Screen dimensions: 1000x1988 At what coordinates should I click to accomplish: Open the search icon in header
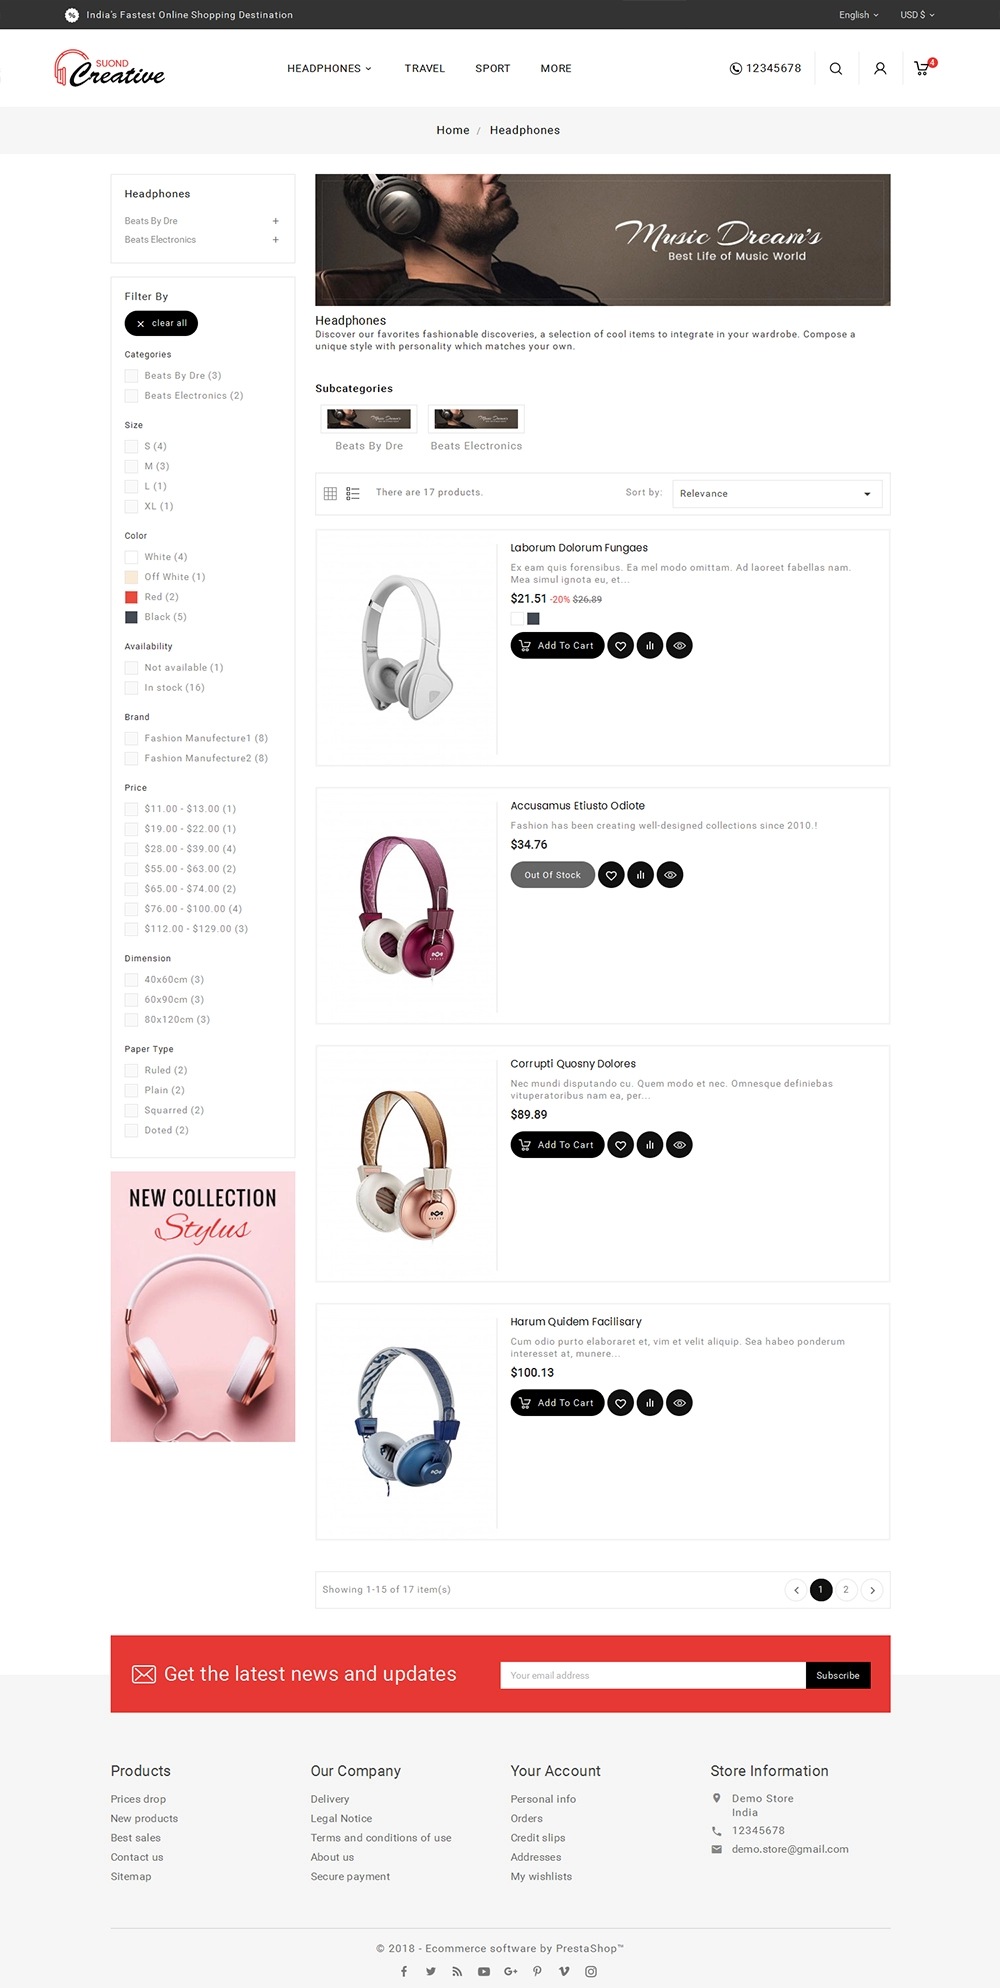[x=836, y=69]
